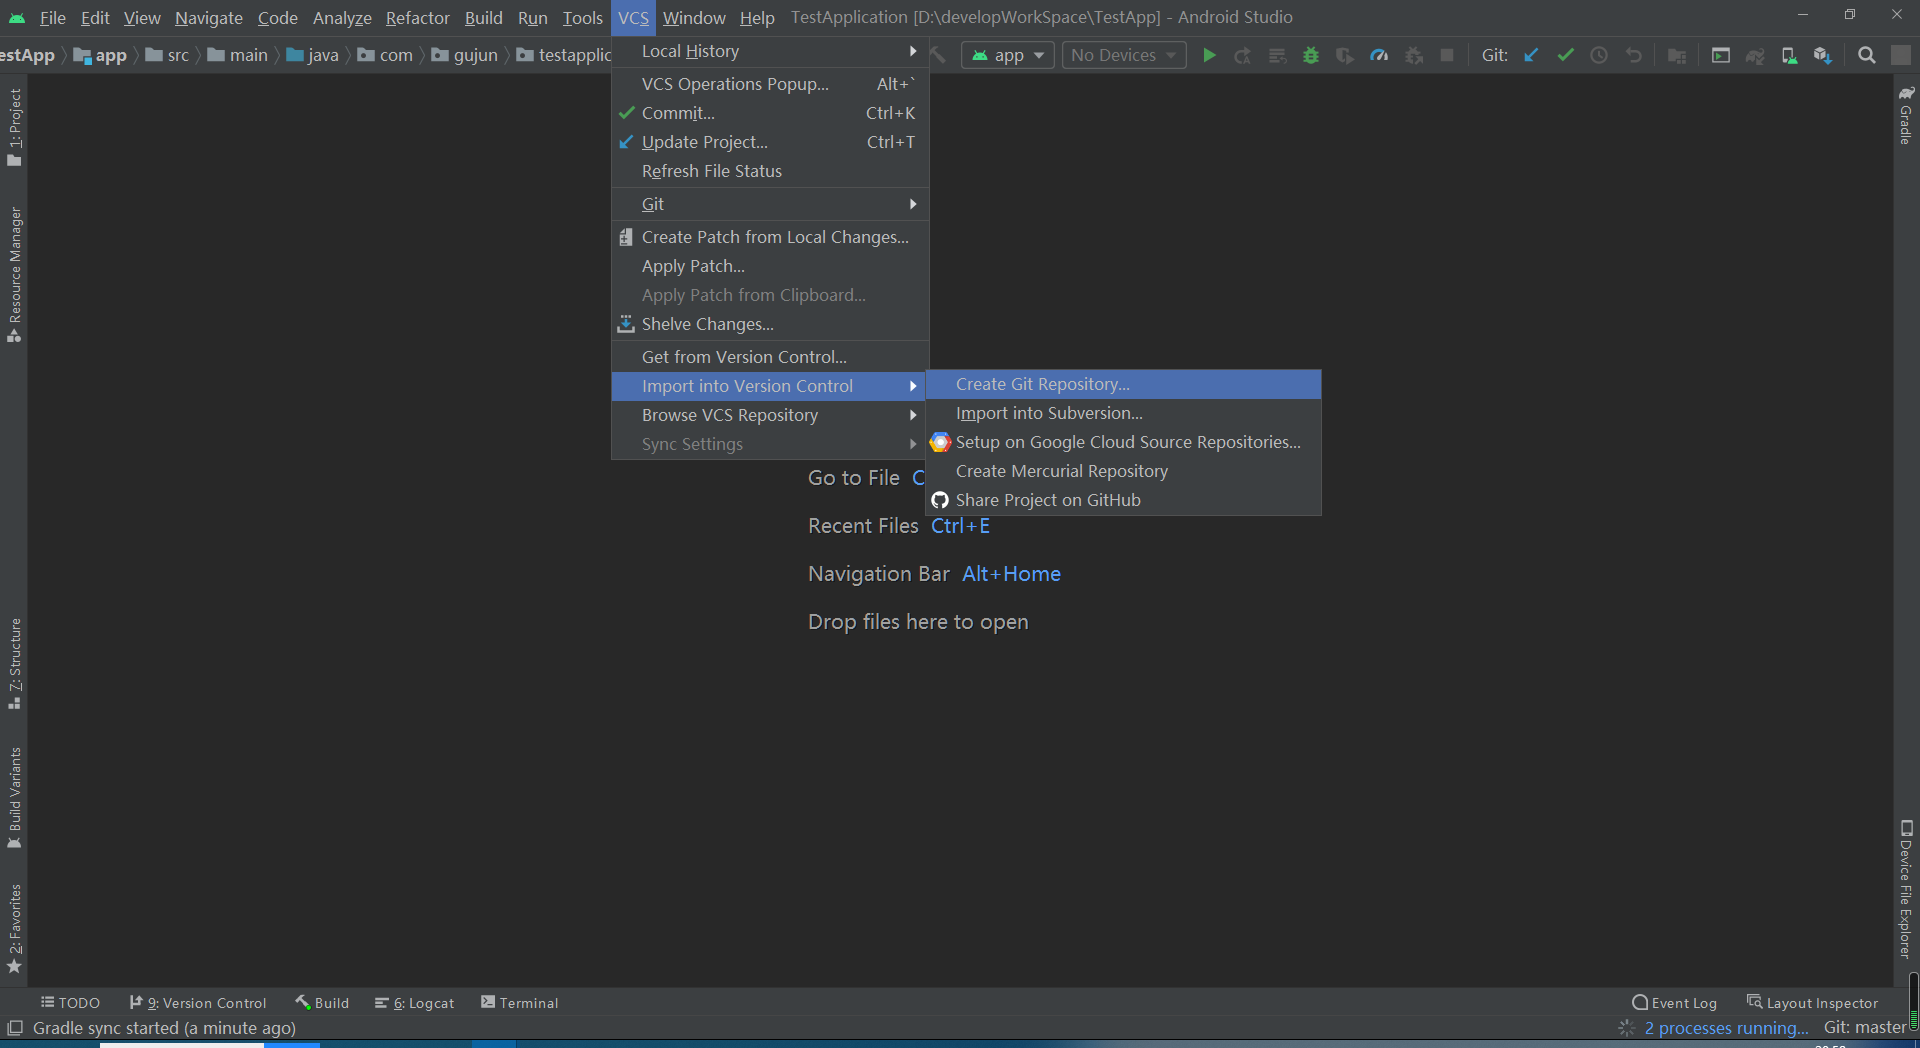Viewport: 1920px width, 1048px height.
Task: Click the 'gujun' breadcrumb folder
Action: click(x=465, y=55)
